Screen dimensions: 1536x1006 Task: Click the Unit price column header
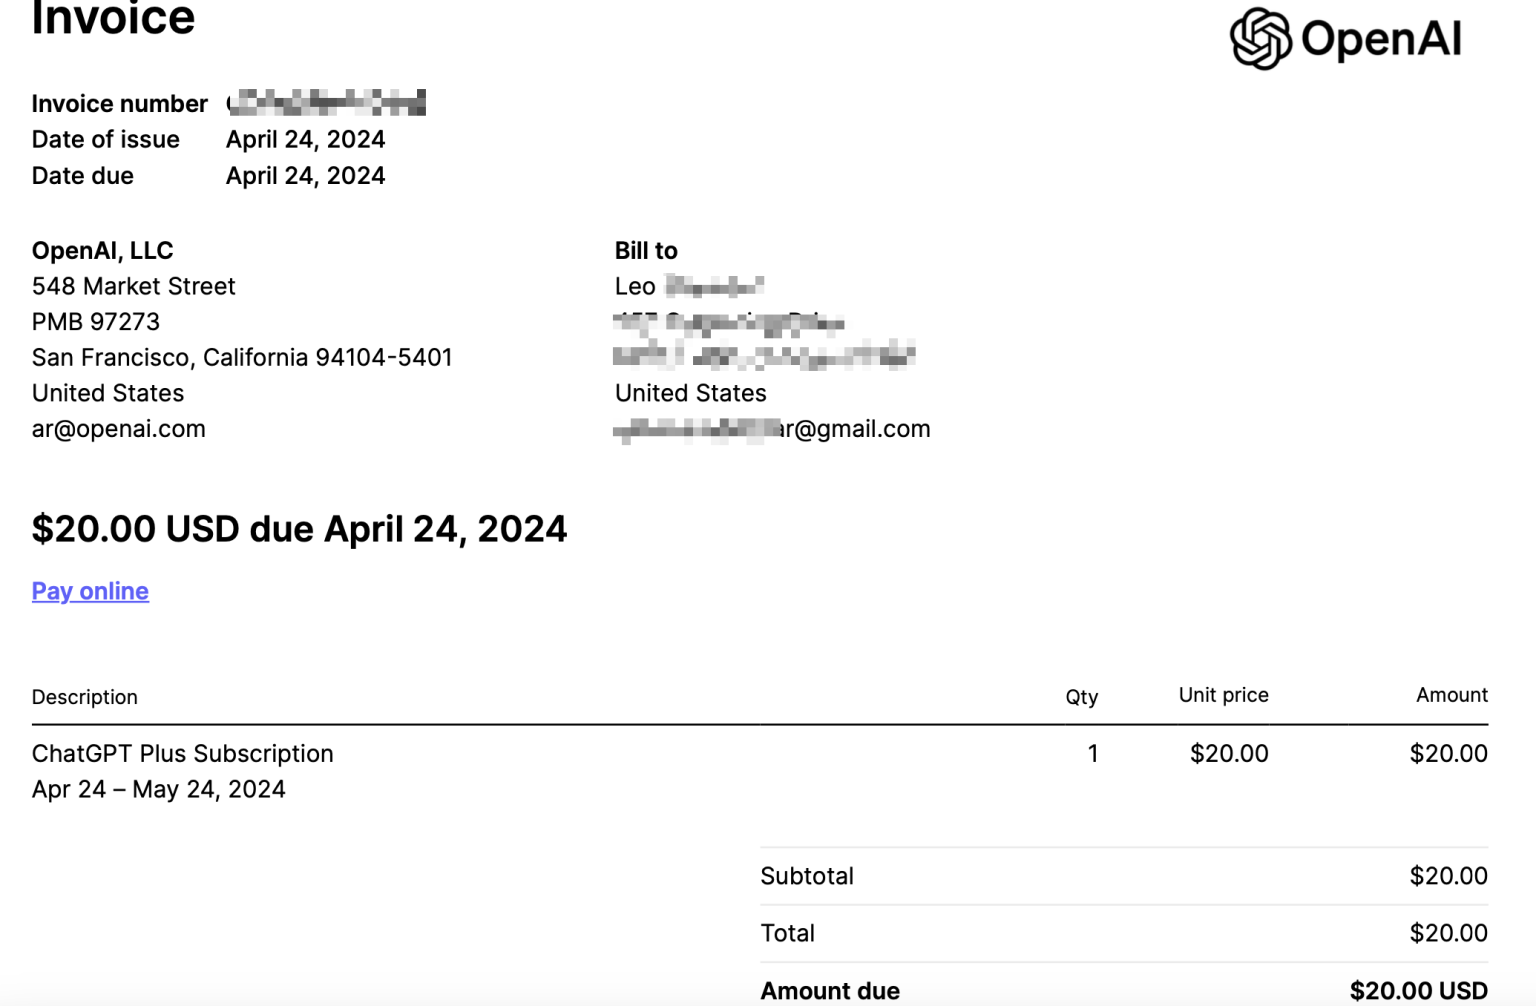(1223, 695)
